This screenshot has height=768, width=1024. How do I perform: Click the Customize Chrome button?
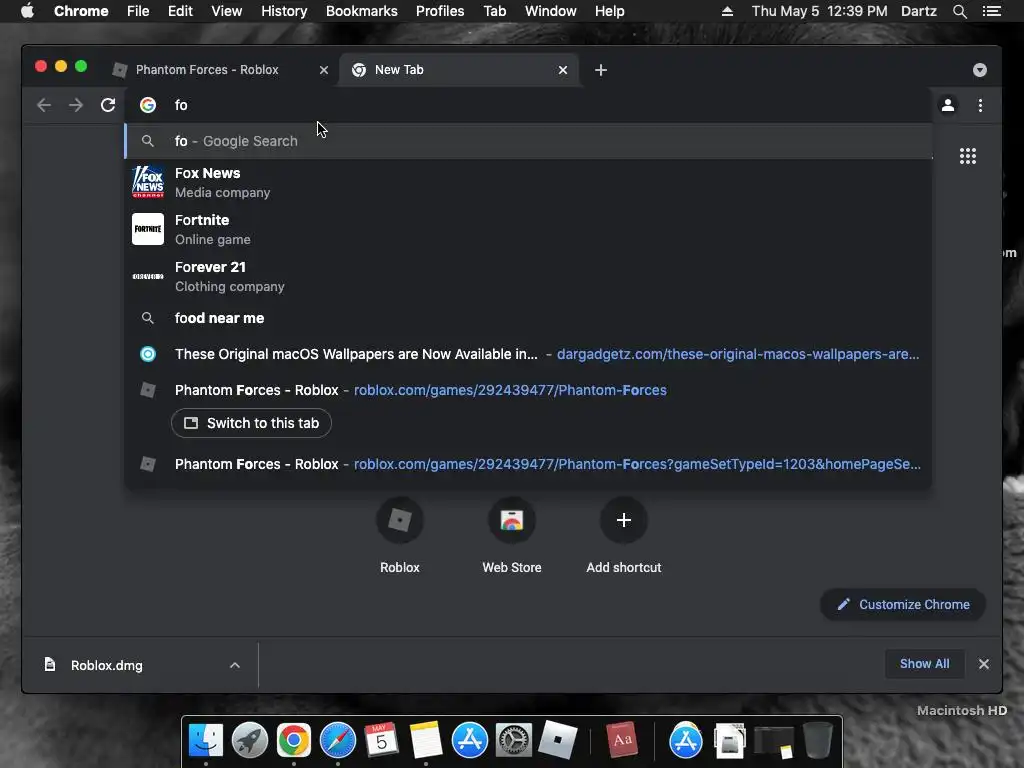903,605
